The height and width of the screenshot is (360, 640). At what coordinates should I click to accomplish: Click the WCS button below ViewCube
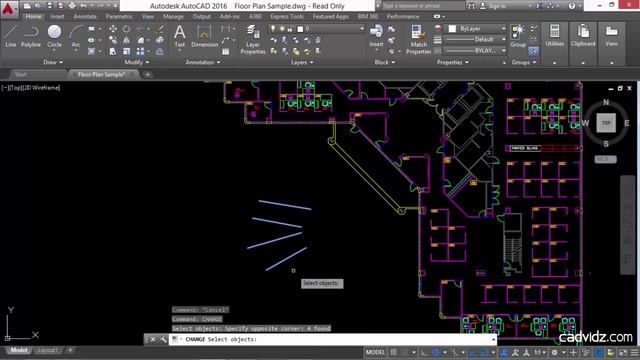(x=605, y=159)
